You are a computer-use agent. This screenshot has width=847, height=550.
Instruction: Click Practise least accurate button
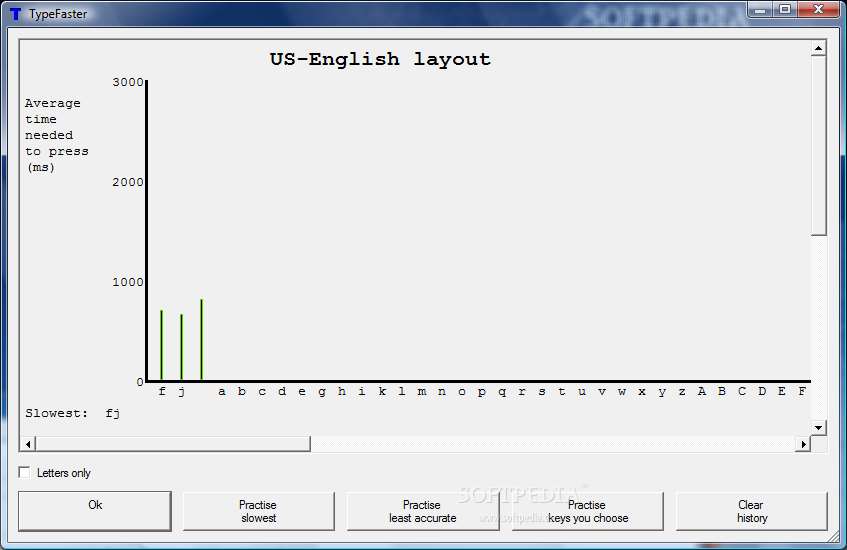(422, 511)
